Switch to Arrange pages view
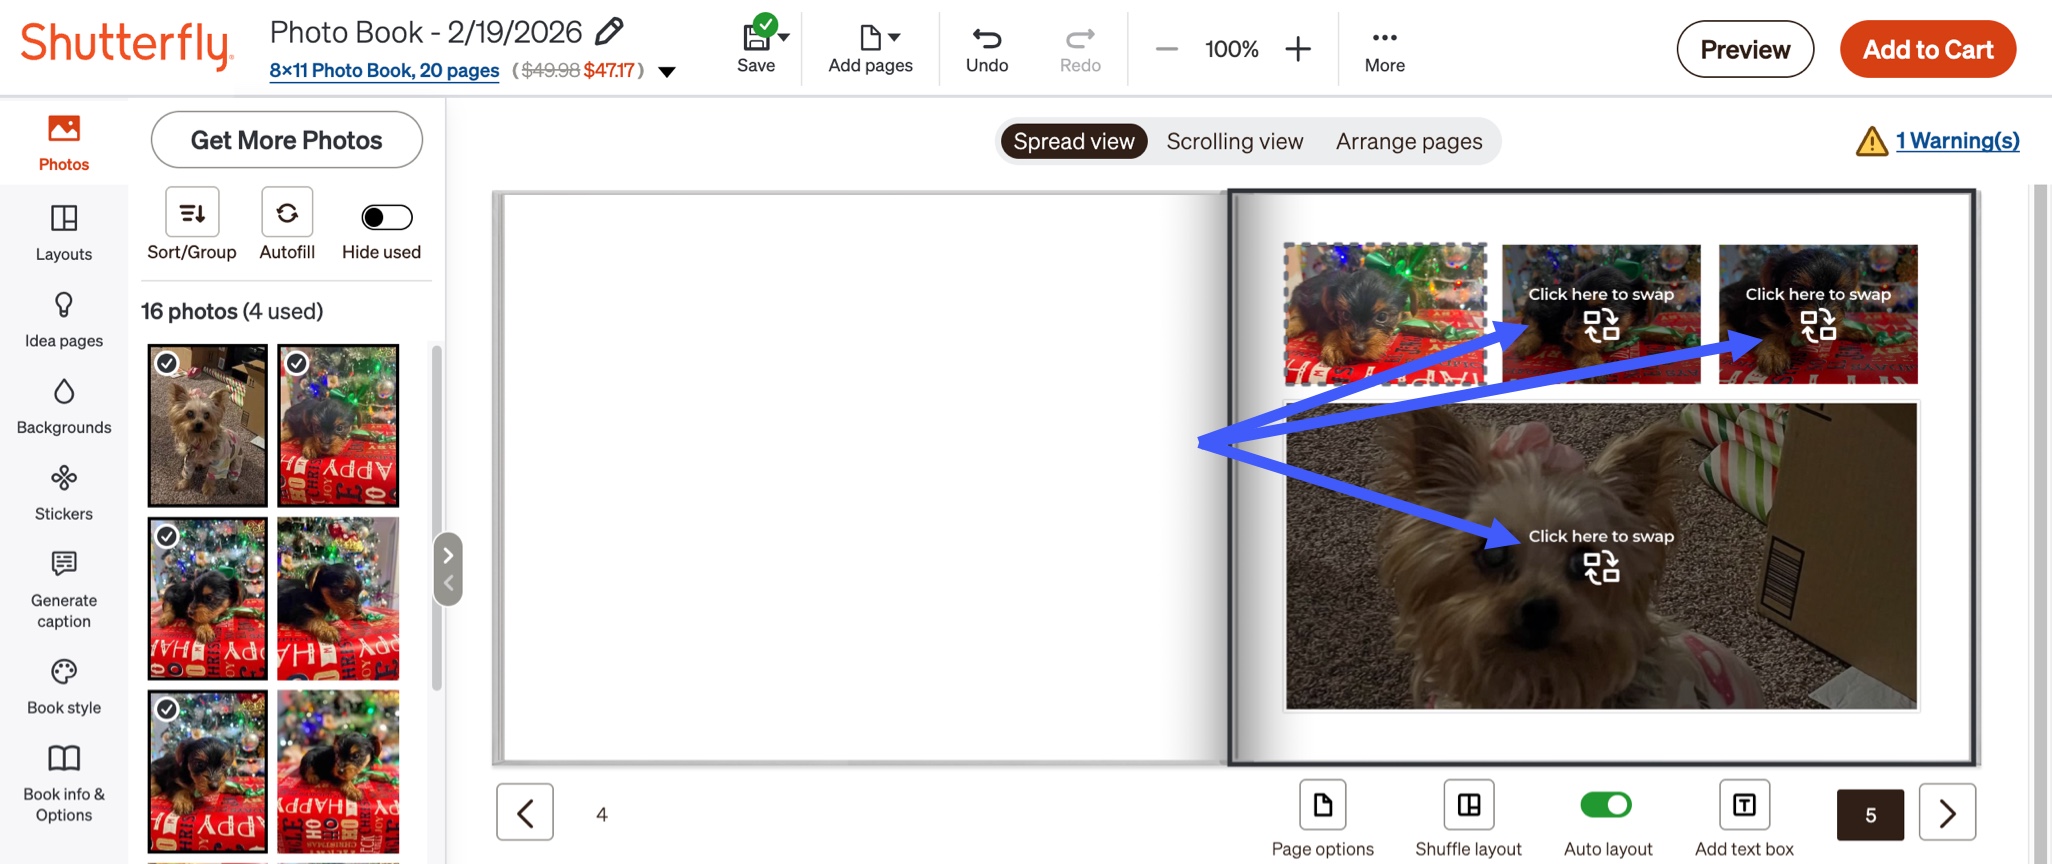This screenshot has height=864, width=2052. 1409,141
